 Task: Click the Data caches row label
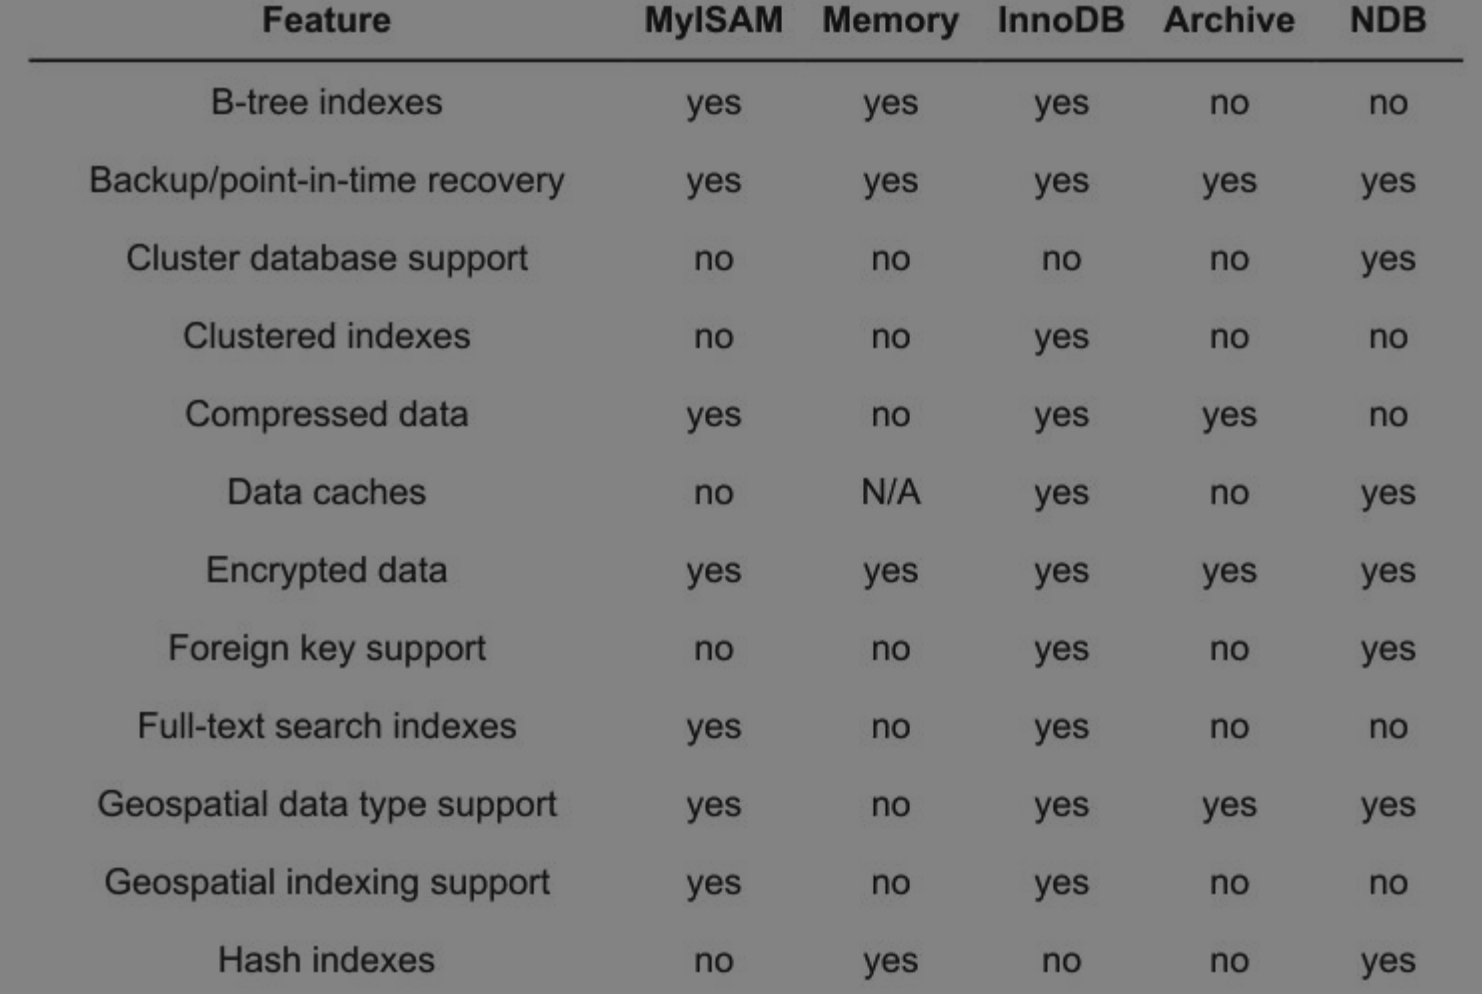coord(326,492)
